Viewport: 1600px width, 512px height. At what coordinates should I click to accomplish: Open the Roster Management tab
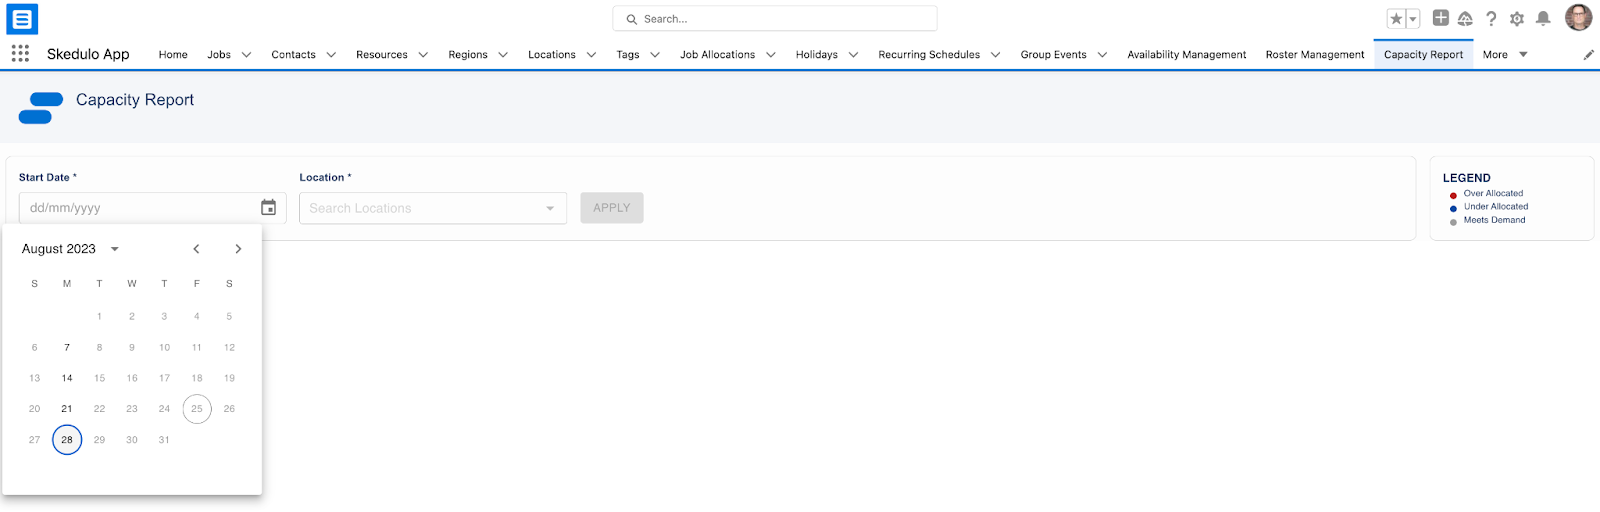click(1315, 55)
